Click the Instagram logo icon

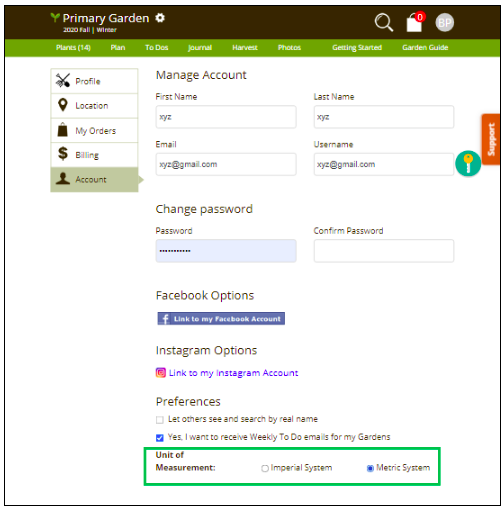(x=161, y=372)
